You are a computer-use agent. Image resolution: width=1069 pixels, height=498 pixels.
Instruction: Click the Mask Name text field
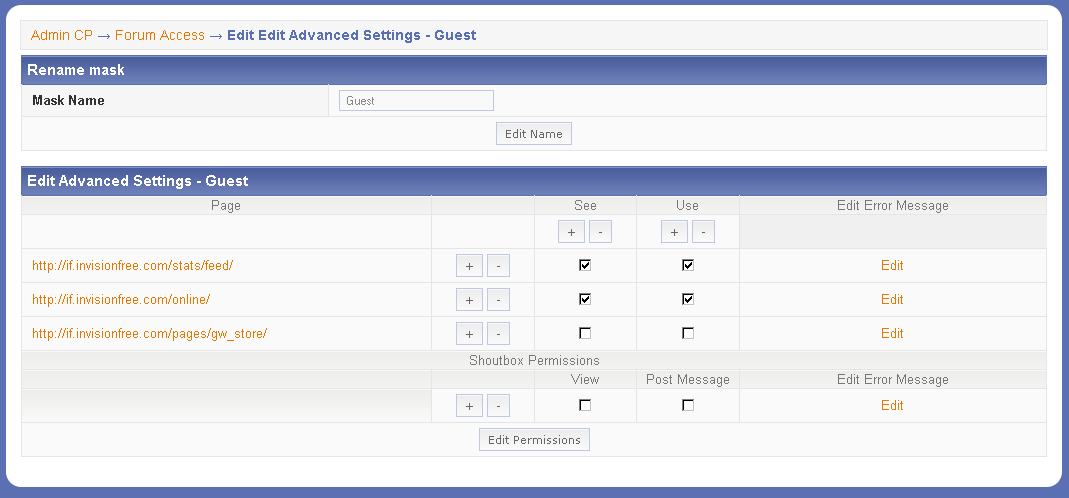coord(416,101)
